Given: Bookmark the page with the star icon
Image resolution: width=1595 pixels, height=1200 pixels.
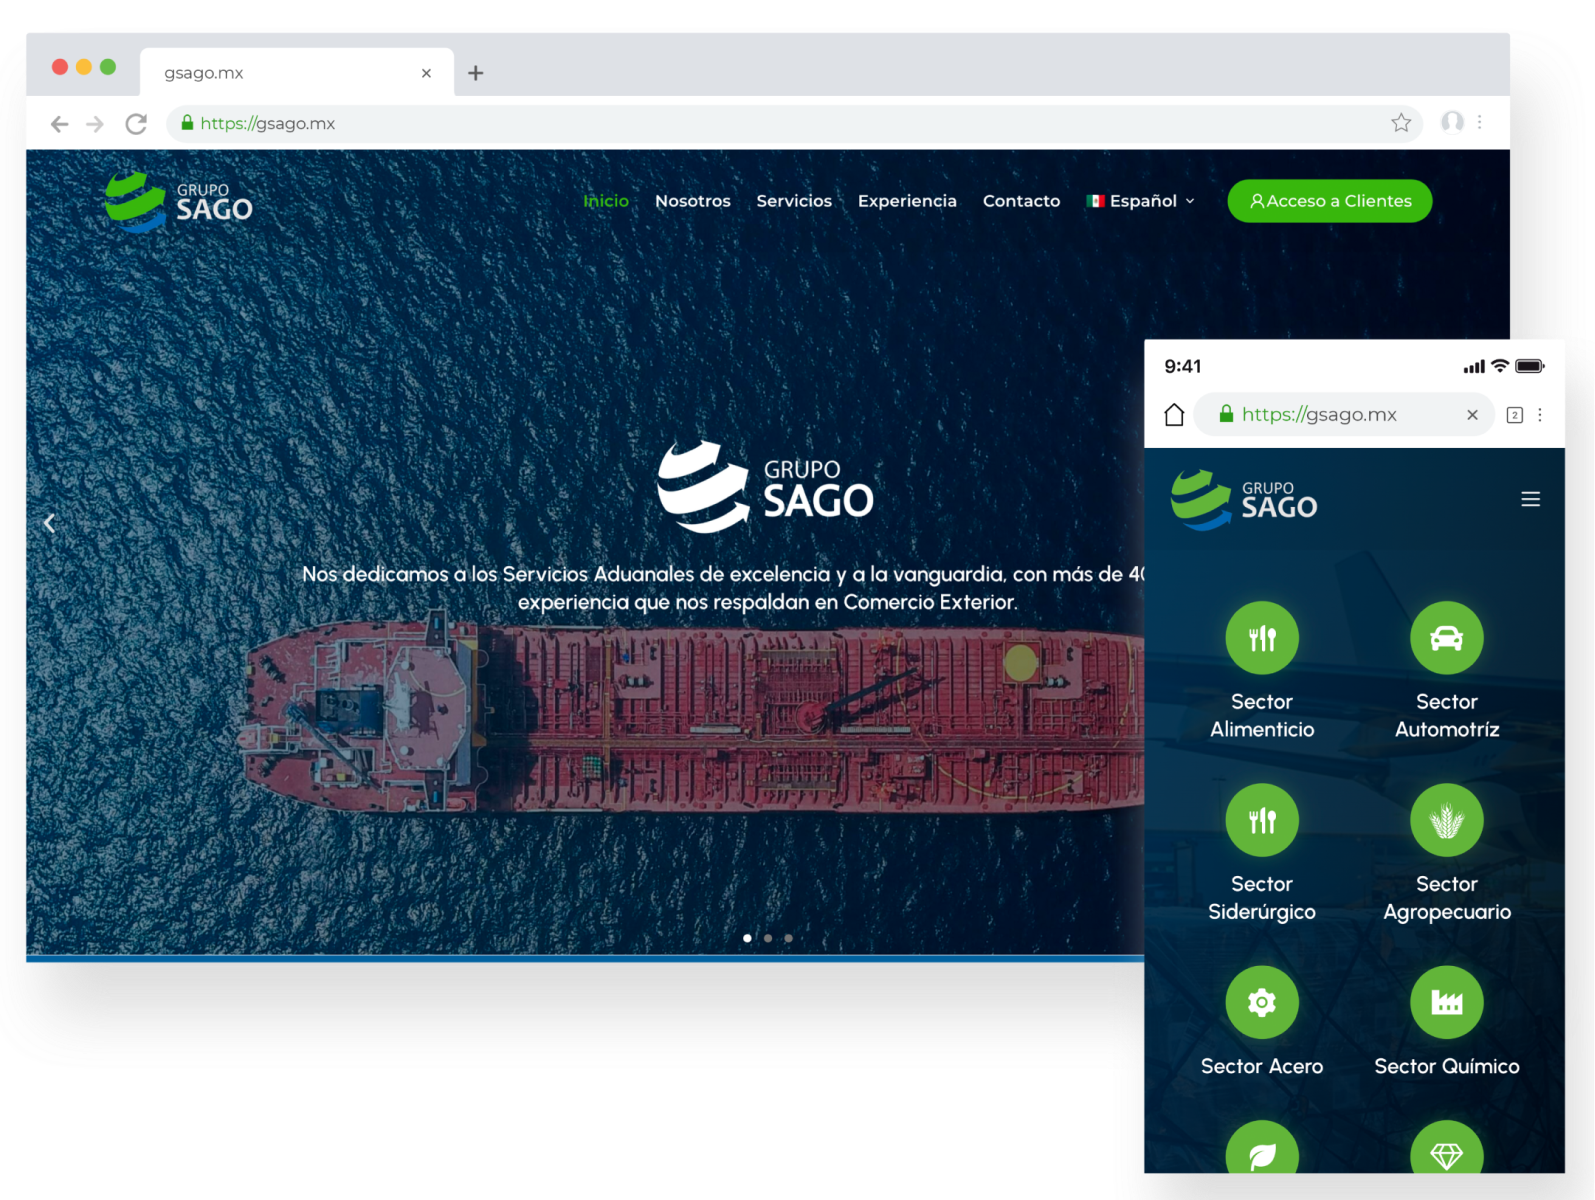Looking at the screenshot, I should [1401, 123].
